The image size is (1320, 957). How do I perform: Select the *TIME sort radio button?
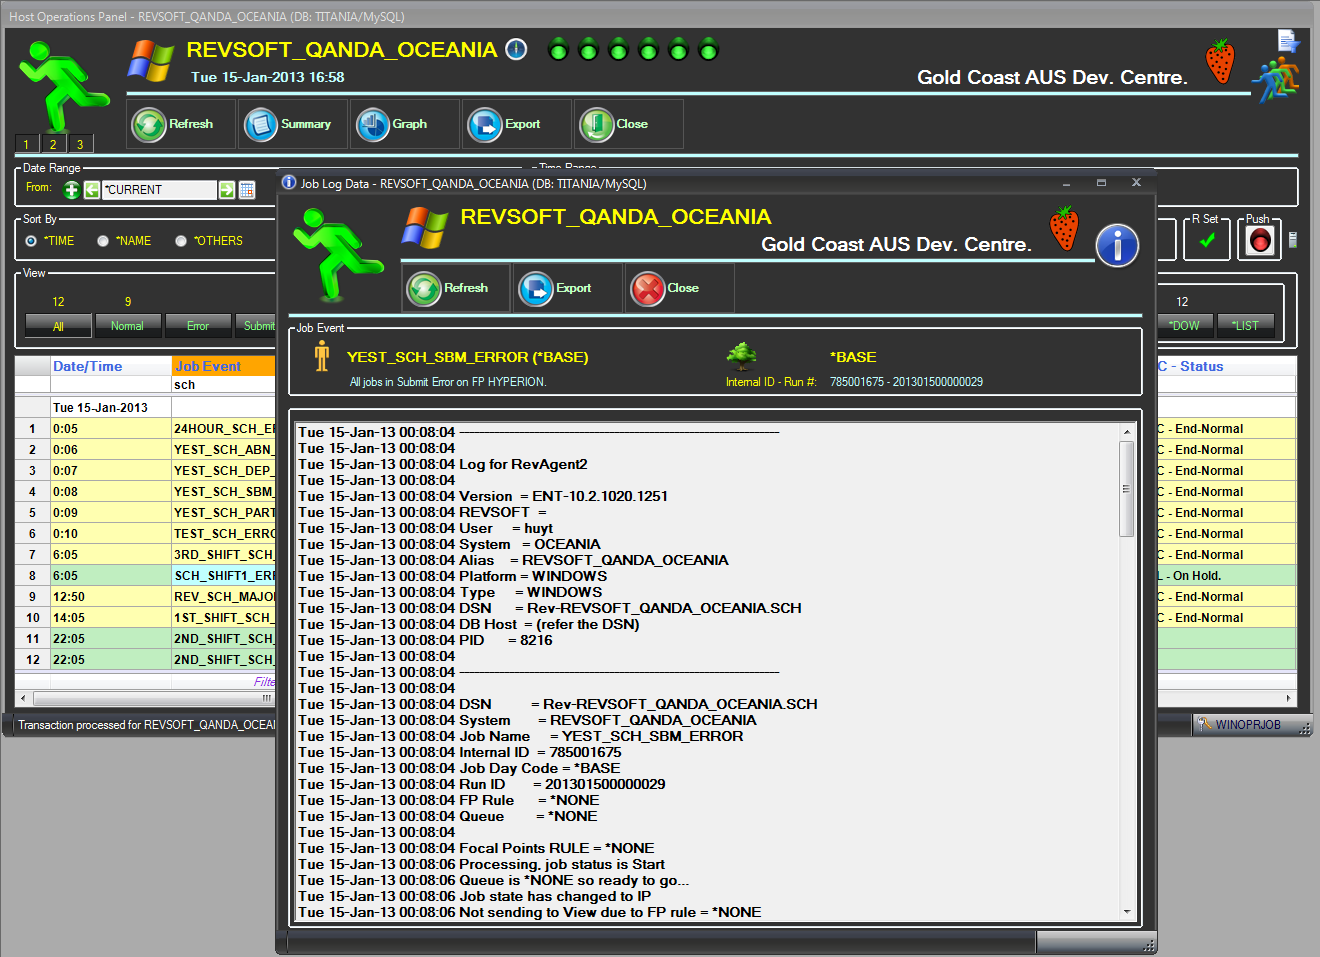(31, 241)
